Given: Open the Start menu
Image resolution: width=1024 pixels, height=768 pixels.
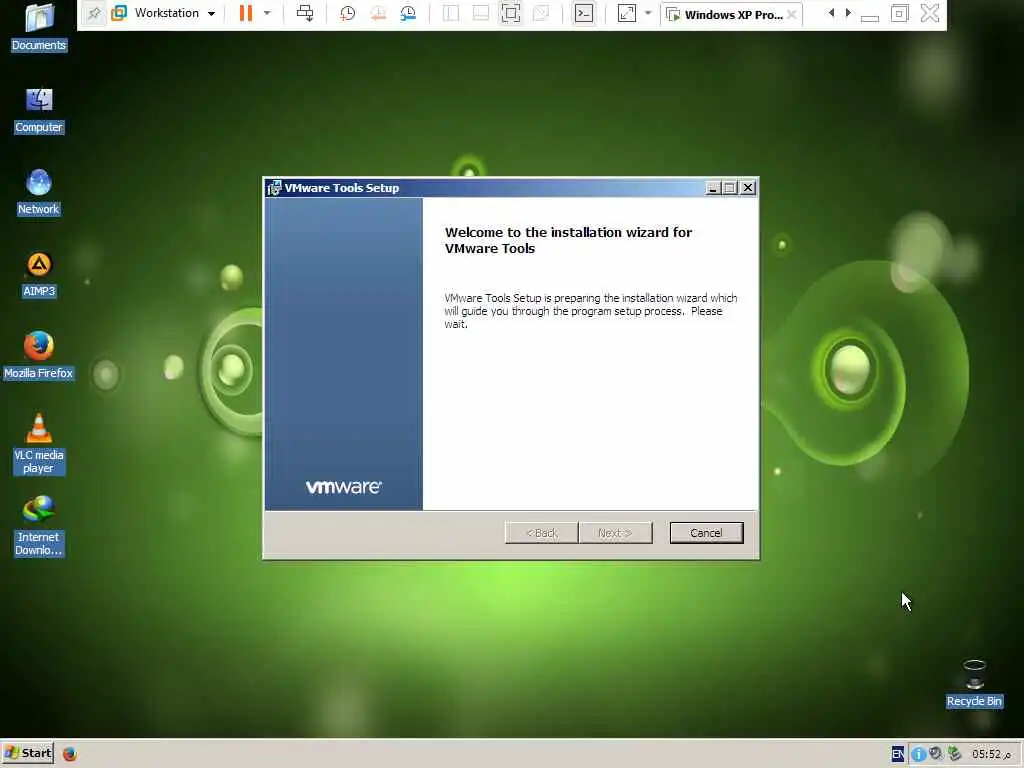Looking at the screenshot, I should [27, 753].
